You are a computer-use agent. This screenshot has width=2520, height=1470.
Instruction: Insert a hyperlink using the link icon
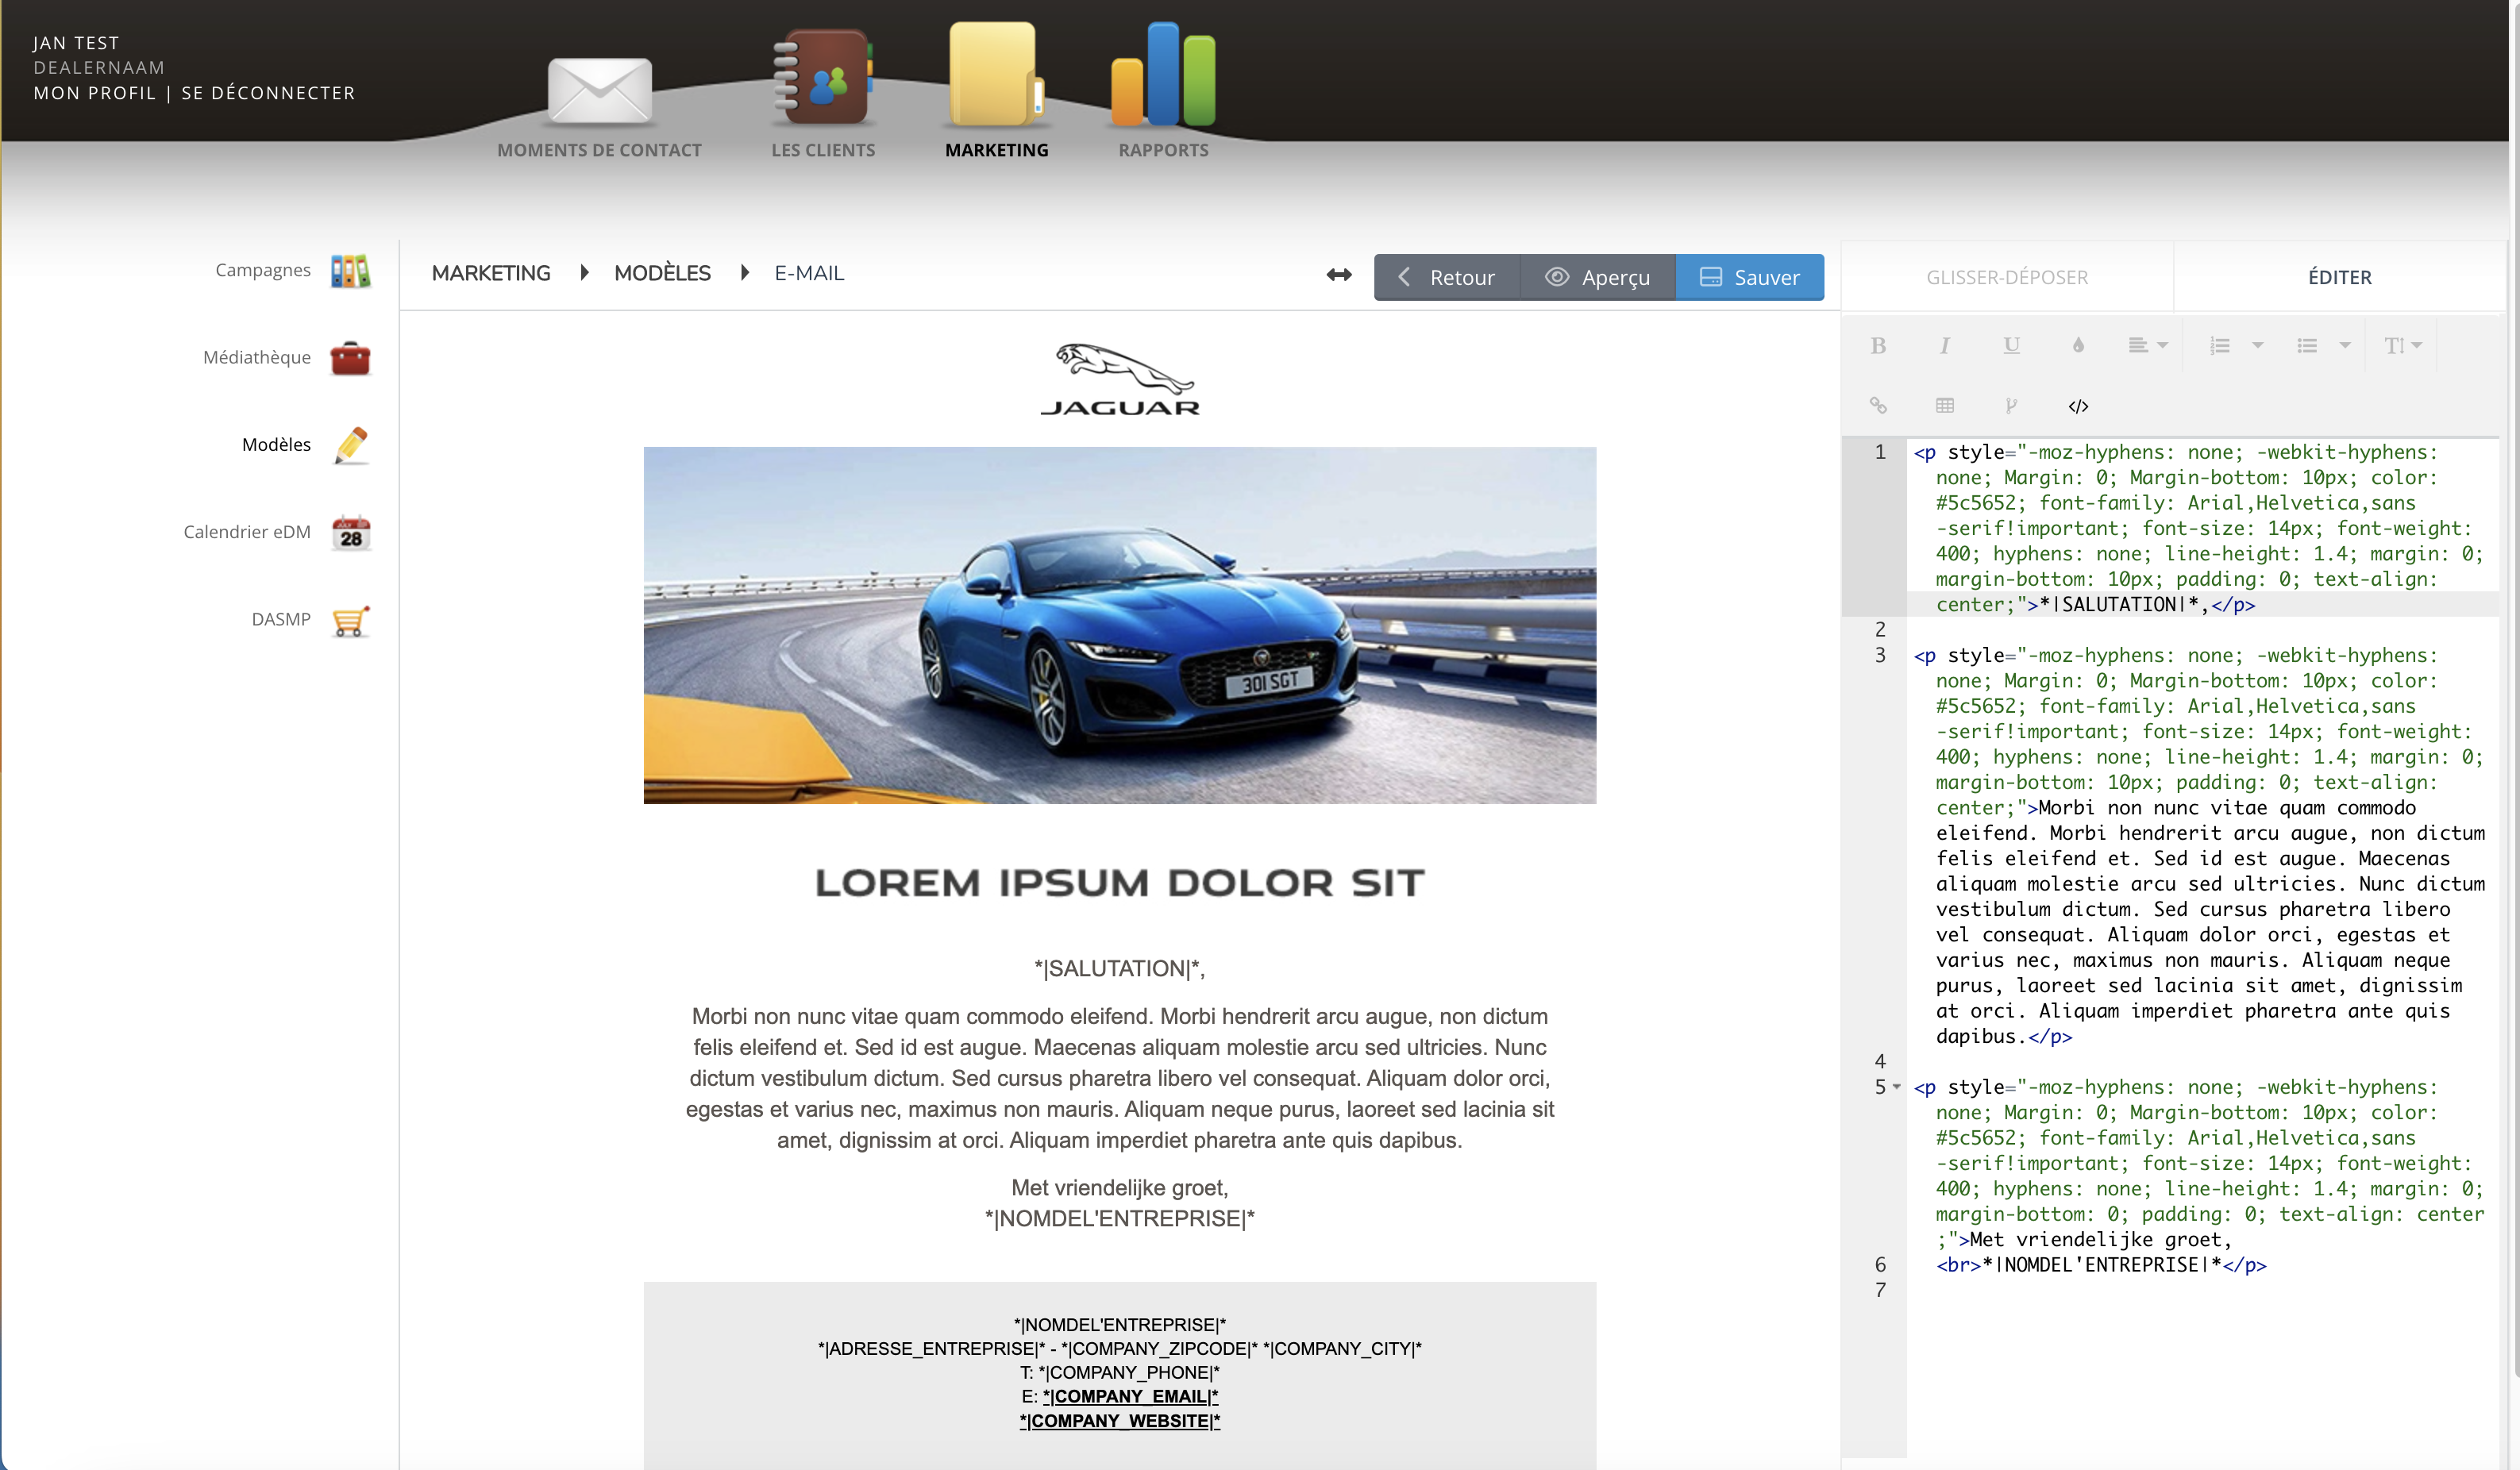coord(1879,406)
